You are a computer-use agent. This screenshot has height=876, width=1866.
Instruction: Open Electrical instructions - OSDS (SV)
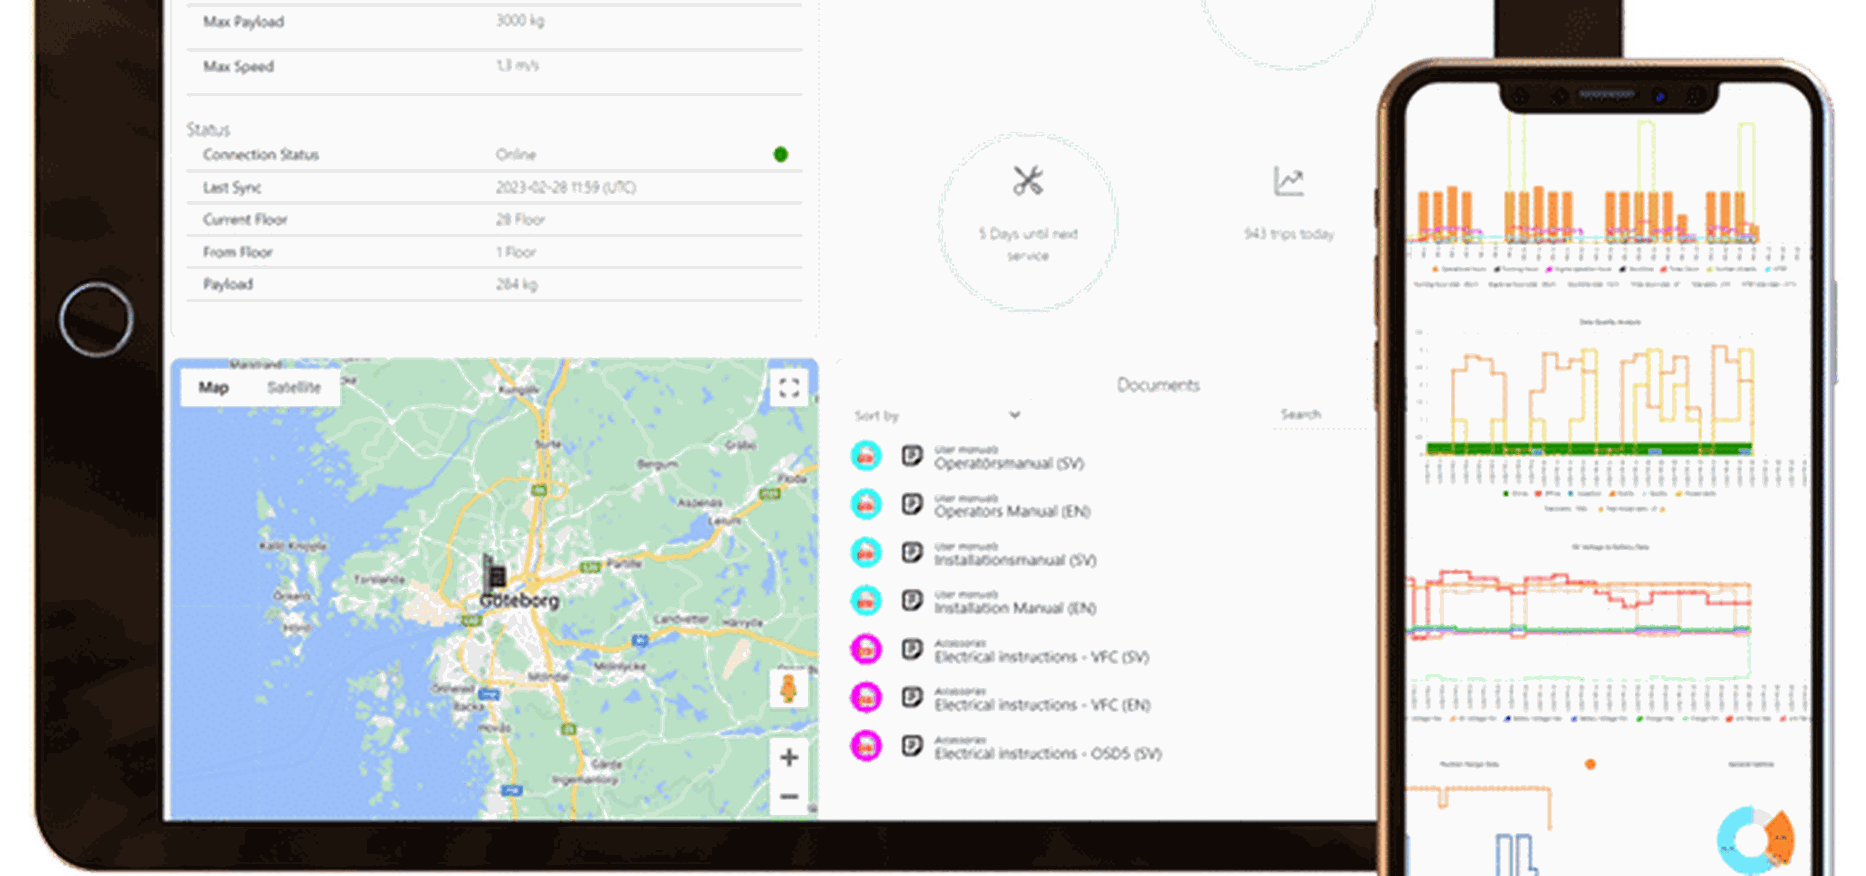pyautogui.click(x=1047, y=754)
